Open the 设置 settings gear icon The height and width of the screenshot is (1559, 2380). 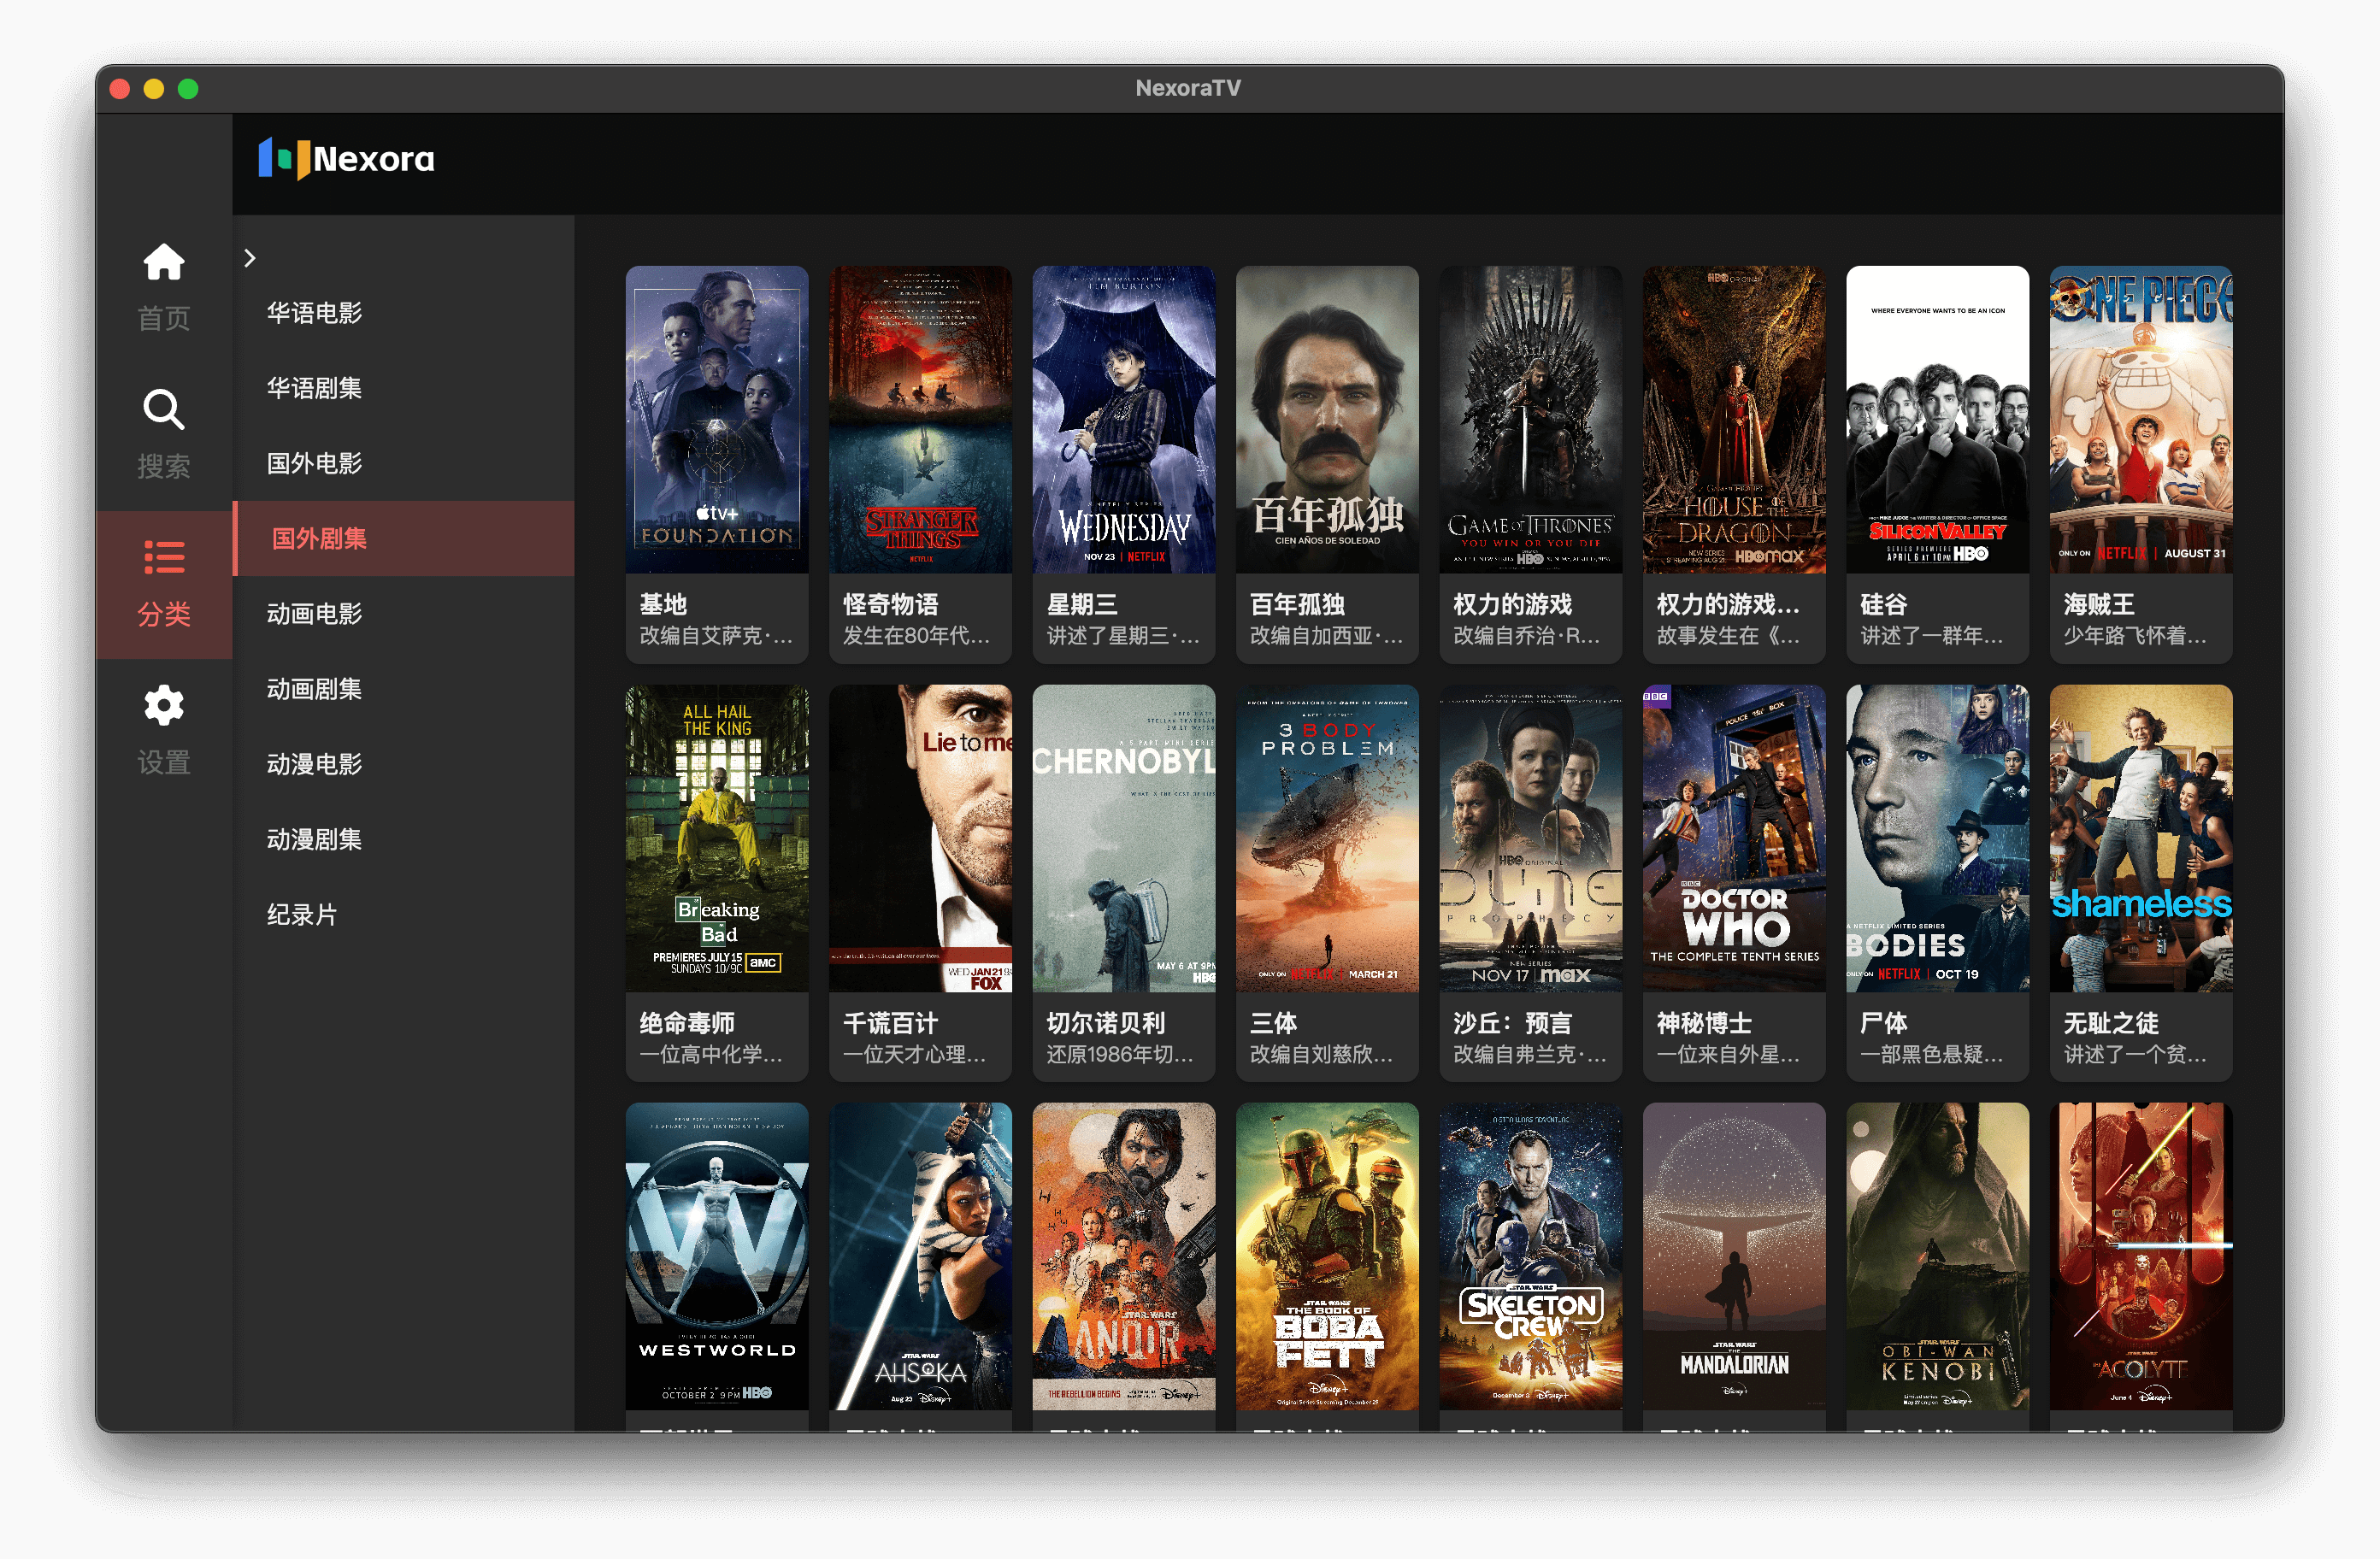163,706
